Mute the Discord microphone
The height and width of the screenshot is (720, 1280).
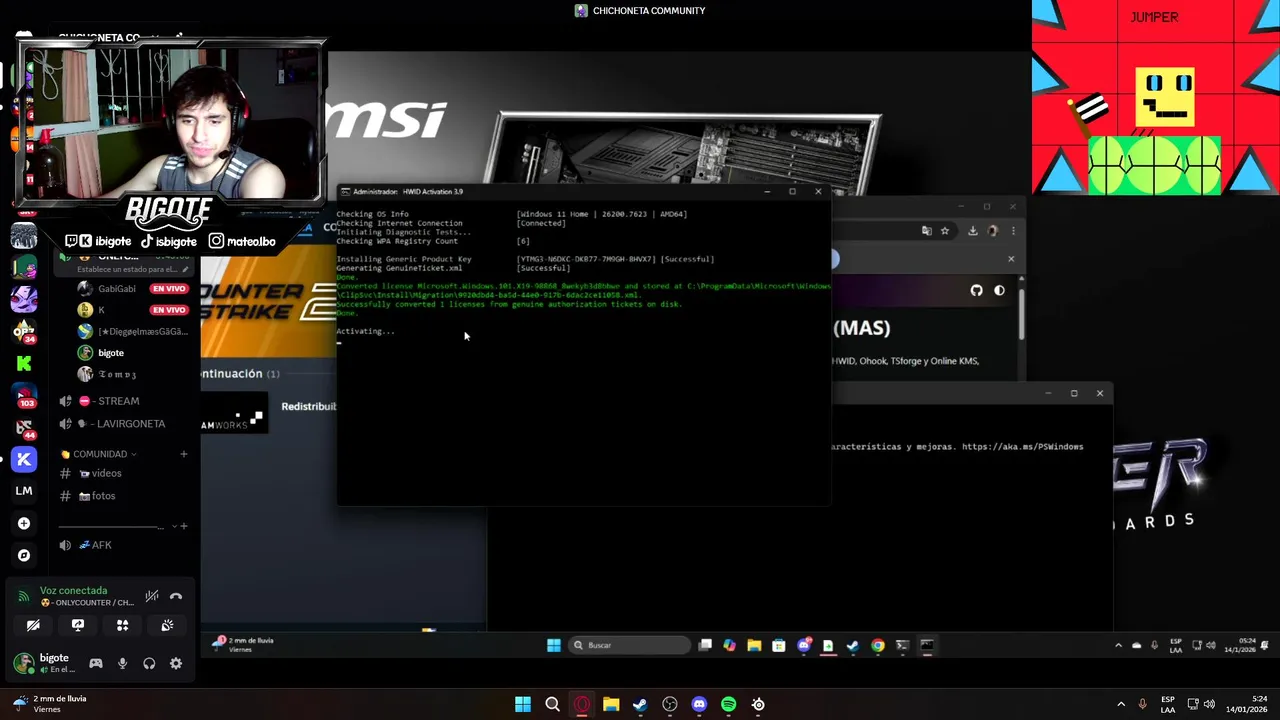pyautogui.click(x=123, y=663)
